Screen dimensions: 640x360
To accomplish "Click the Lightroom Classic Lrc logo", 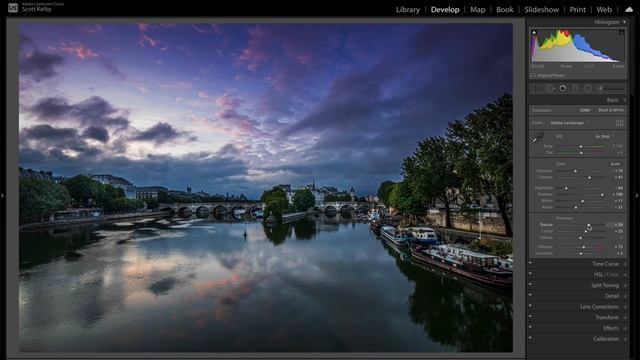I will point(13,7).
